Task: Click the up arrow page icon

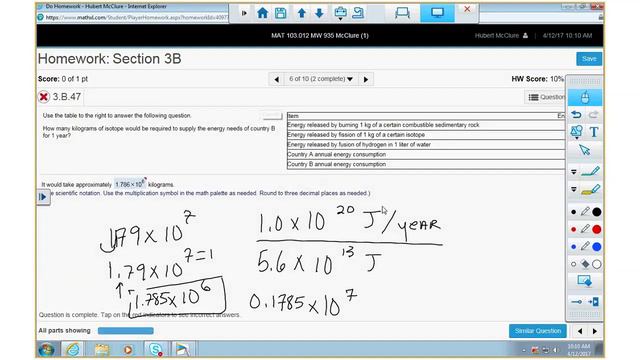Action: 302,13
